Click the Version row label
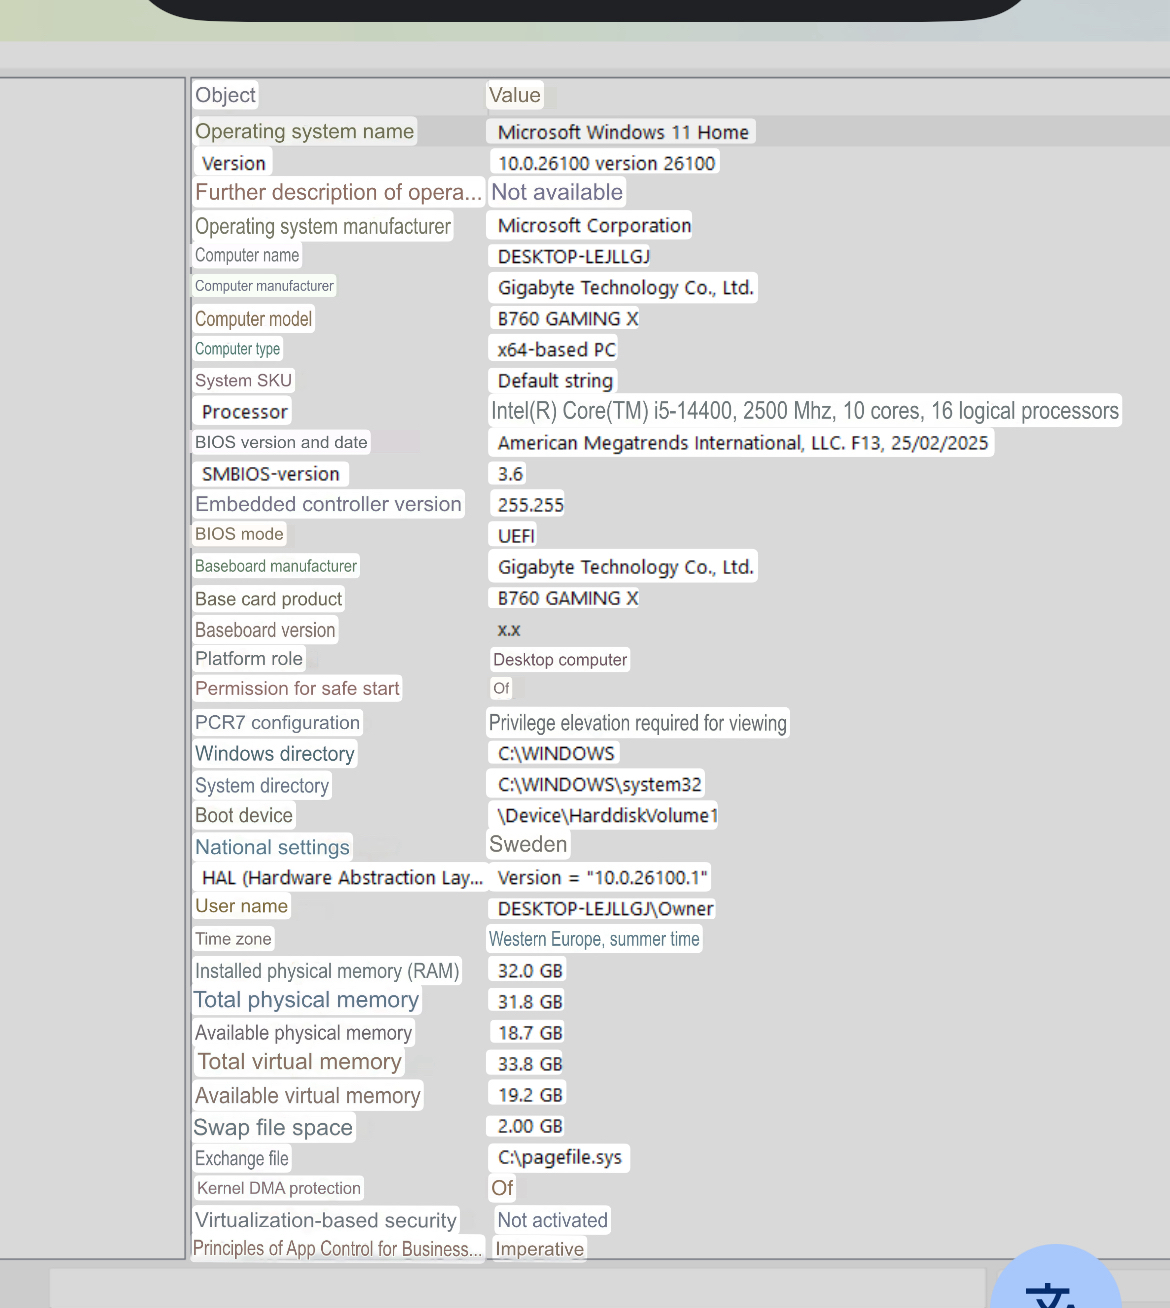1170x1308 pixels. coord(234,163)
